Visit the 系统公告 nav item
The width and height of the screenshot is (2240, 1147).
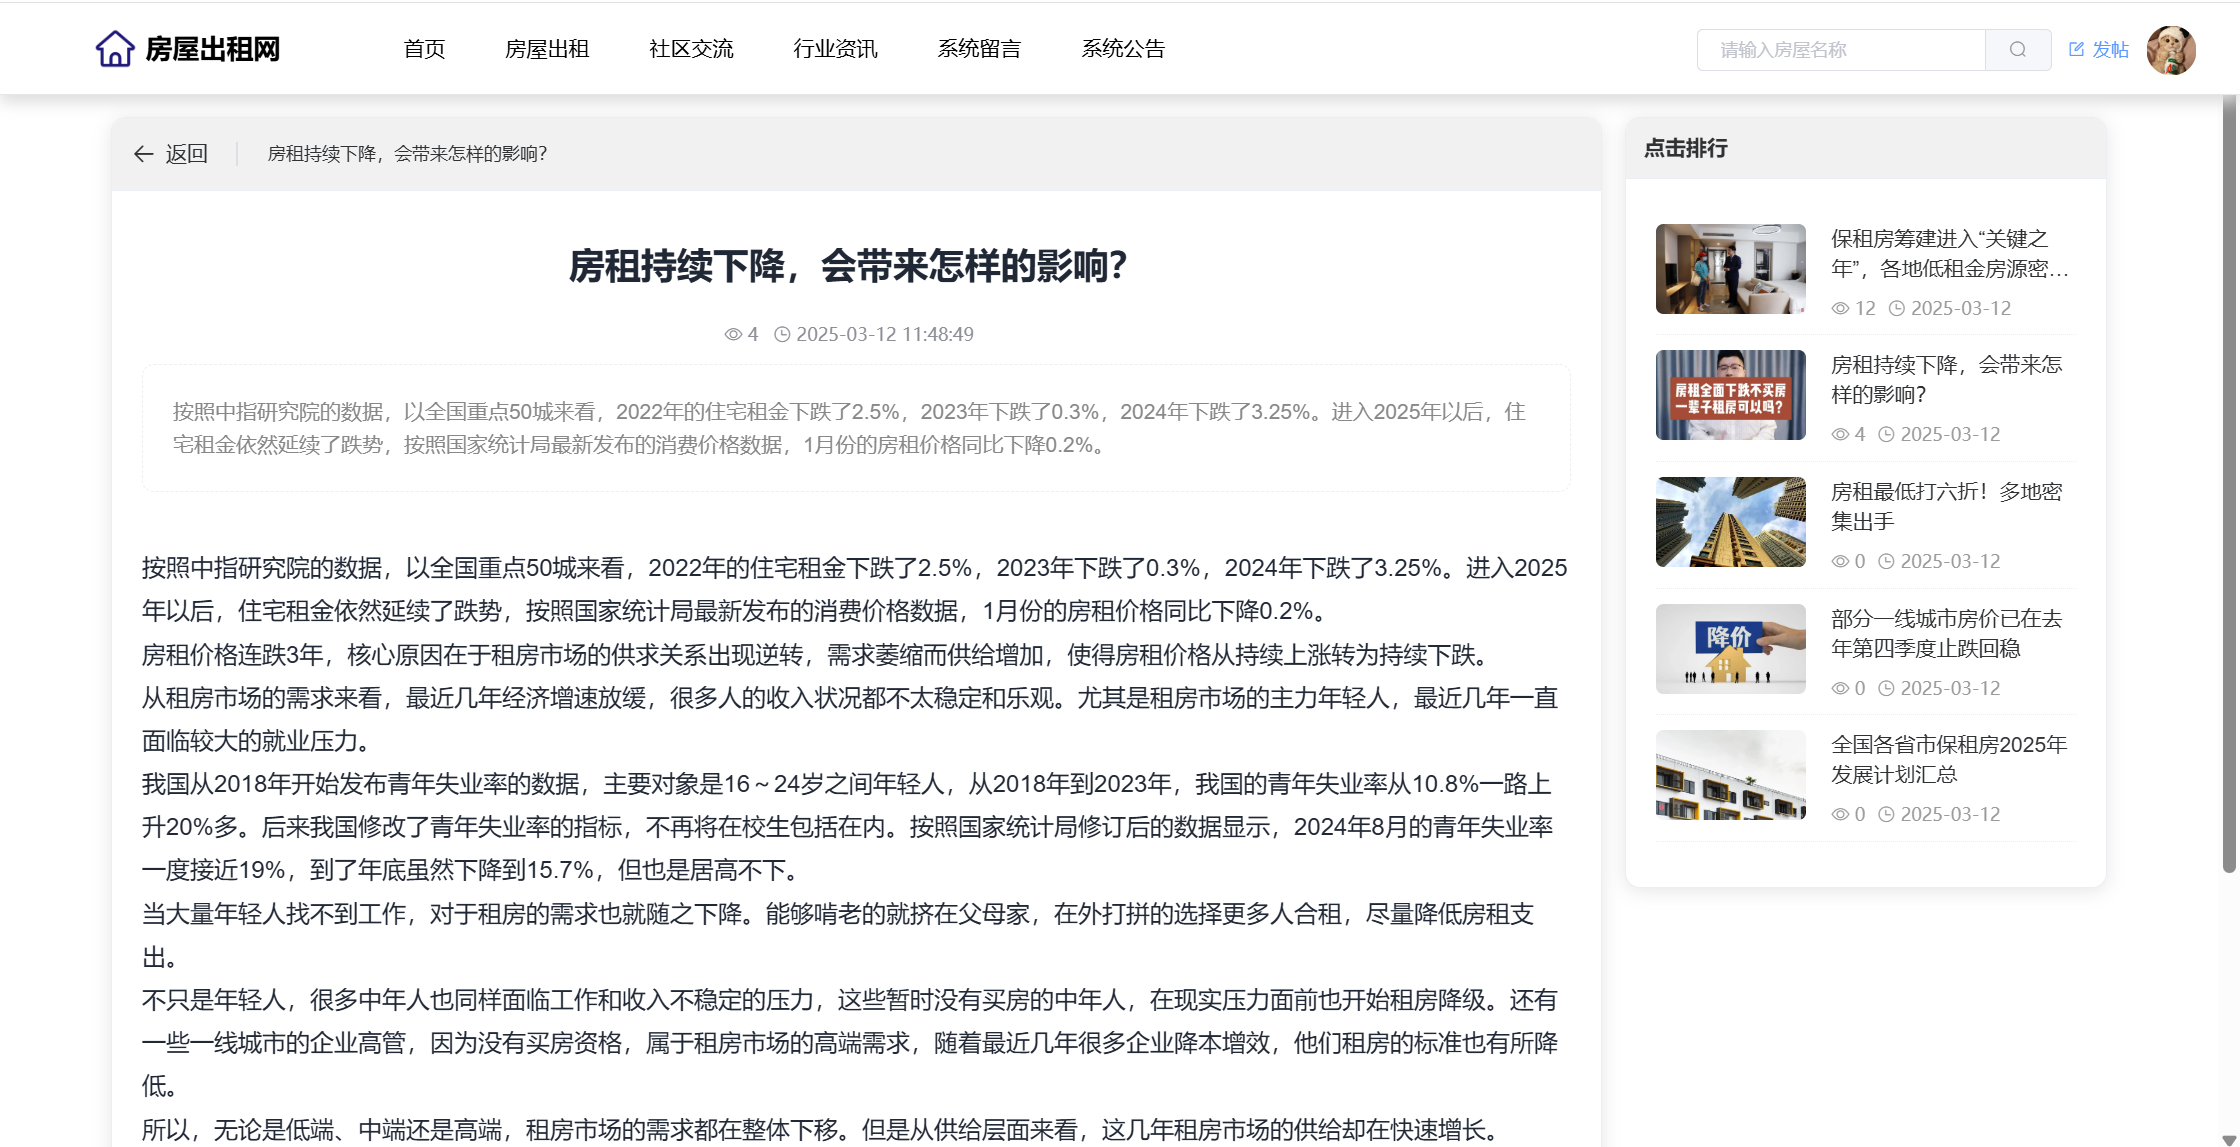1123,49
